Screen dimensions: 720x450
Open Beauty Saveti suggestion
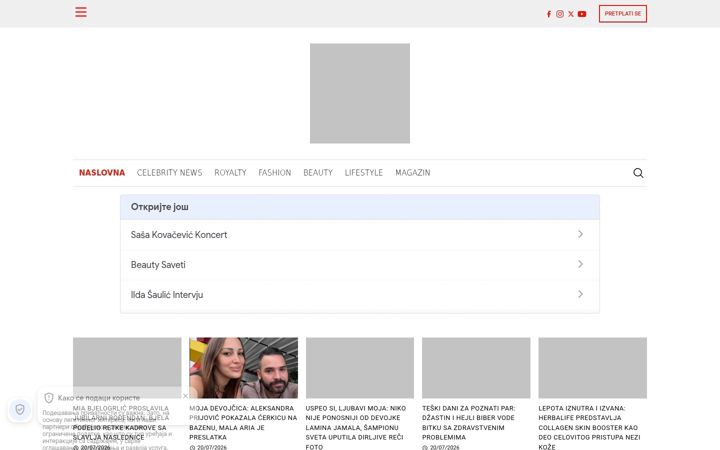pyautogui.click(x=360, y=264)
